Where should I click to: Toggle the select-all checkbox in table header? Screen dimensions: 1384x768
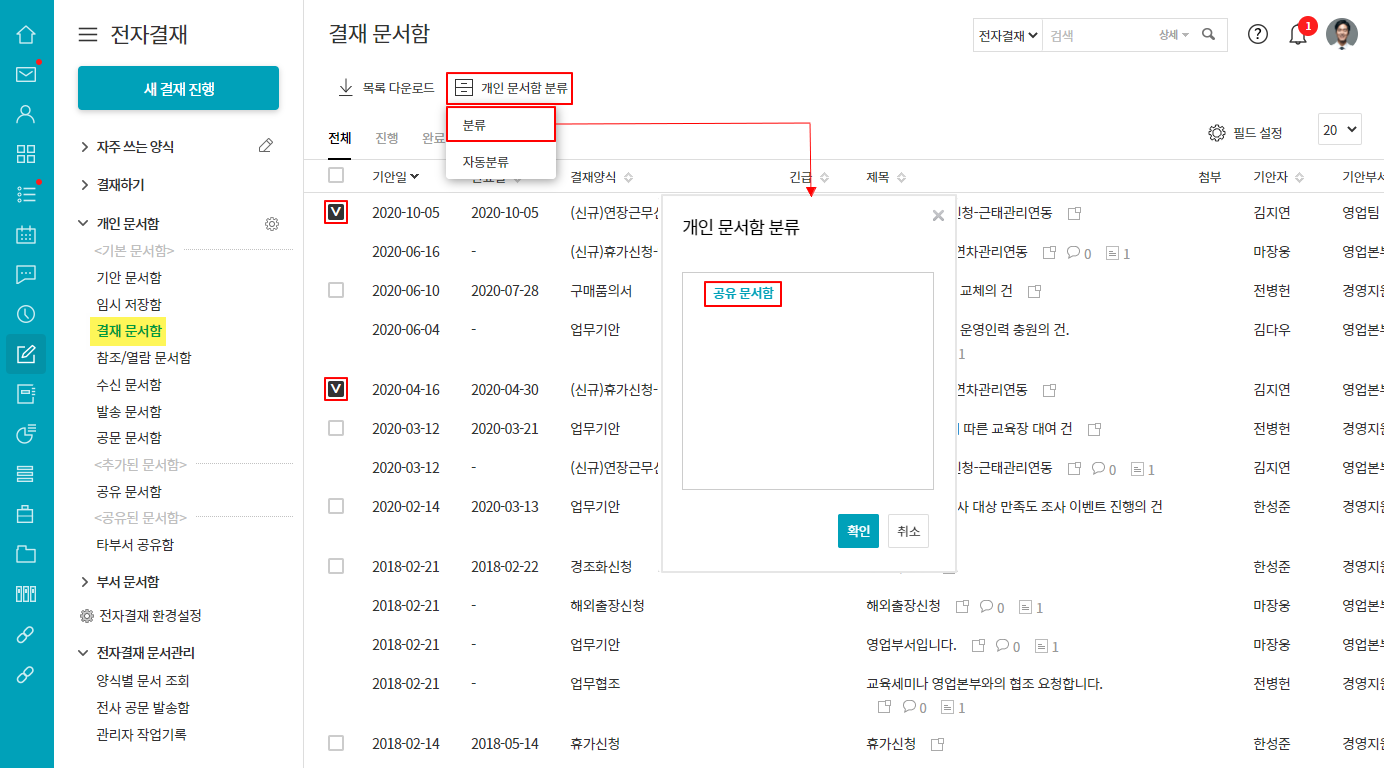pos(336,176)
